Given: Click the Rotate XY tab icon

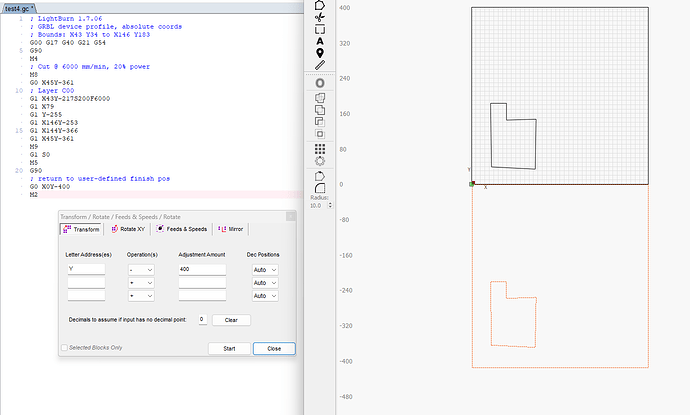Looking at the screenshot, I should click(114, 229).
